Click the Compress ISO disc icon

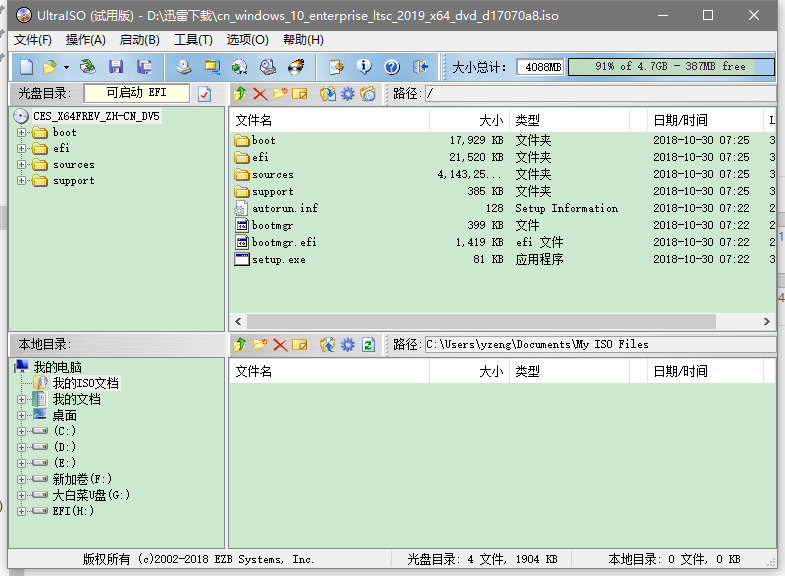tap(240, 67)
